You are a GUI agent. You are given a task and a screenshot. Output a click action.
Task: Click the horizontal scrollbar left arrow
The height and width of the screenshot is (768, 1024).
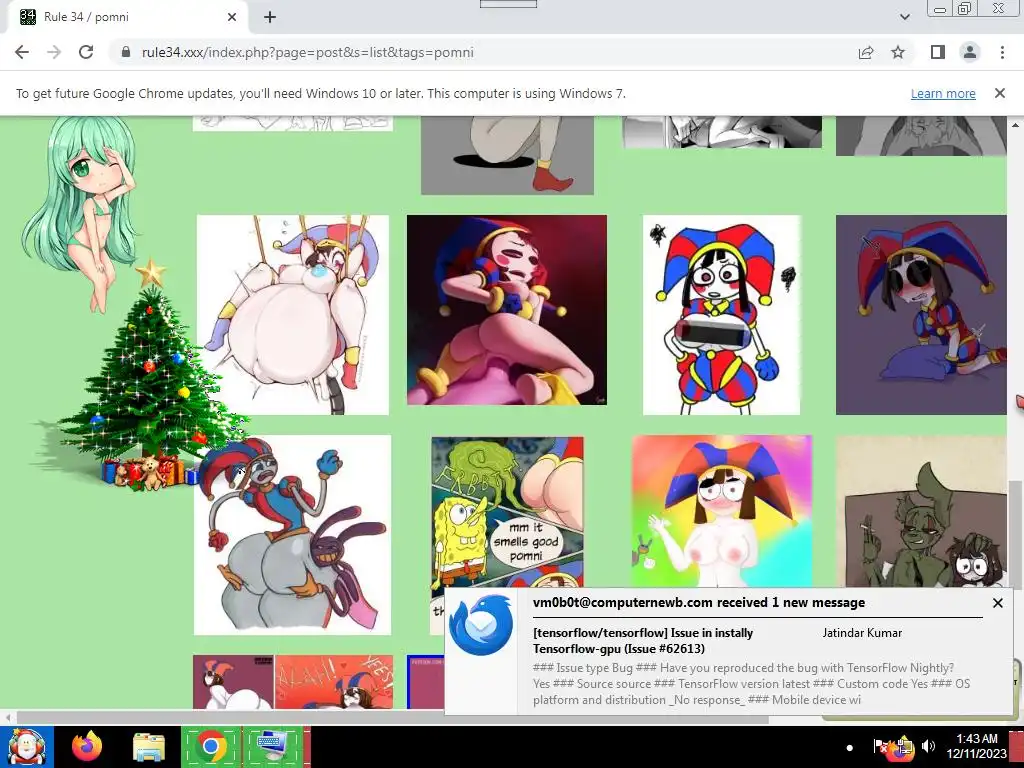8,718
